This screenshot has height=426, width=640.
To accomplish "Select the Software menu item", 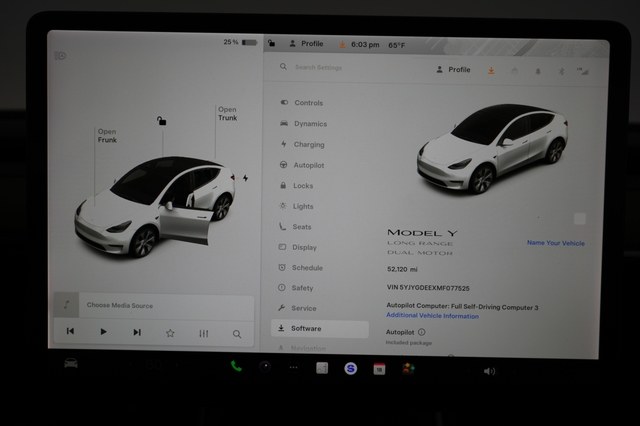I will (320, 328).
